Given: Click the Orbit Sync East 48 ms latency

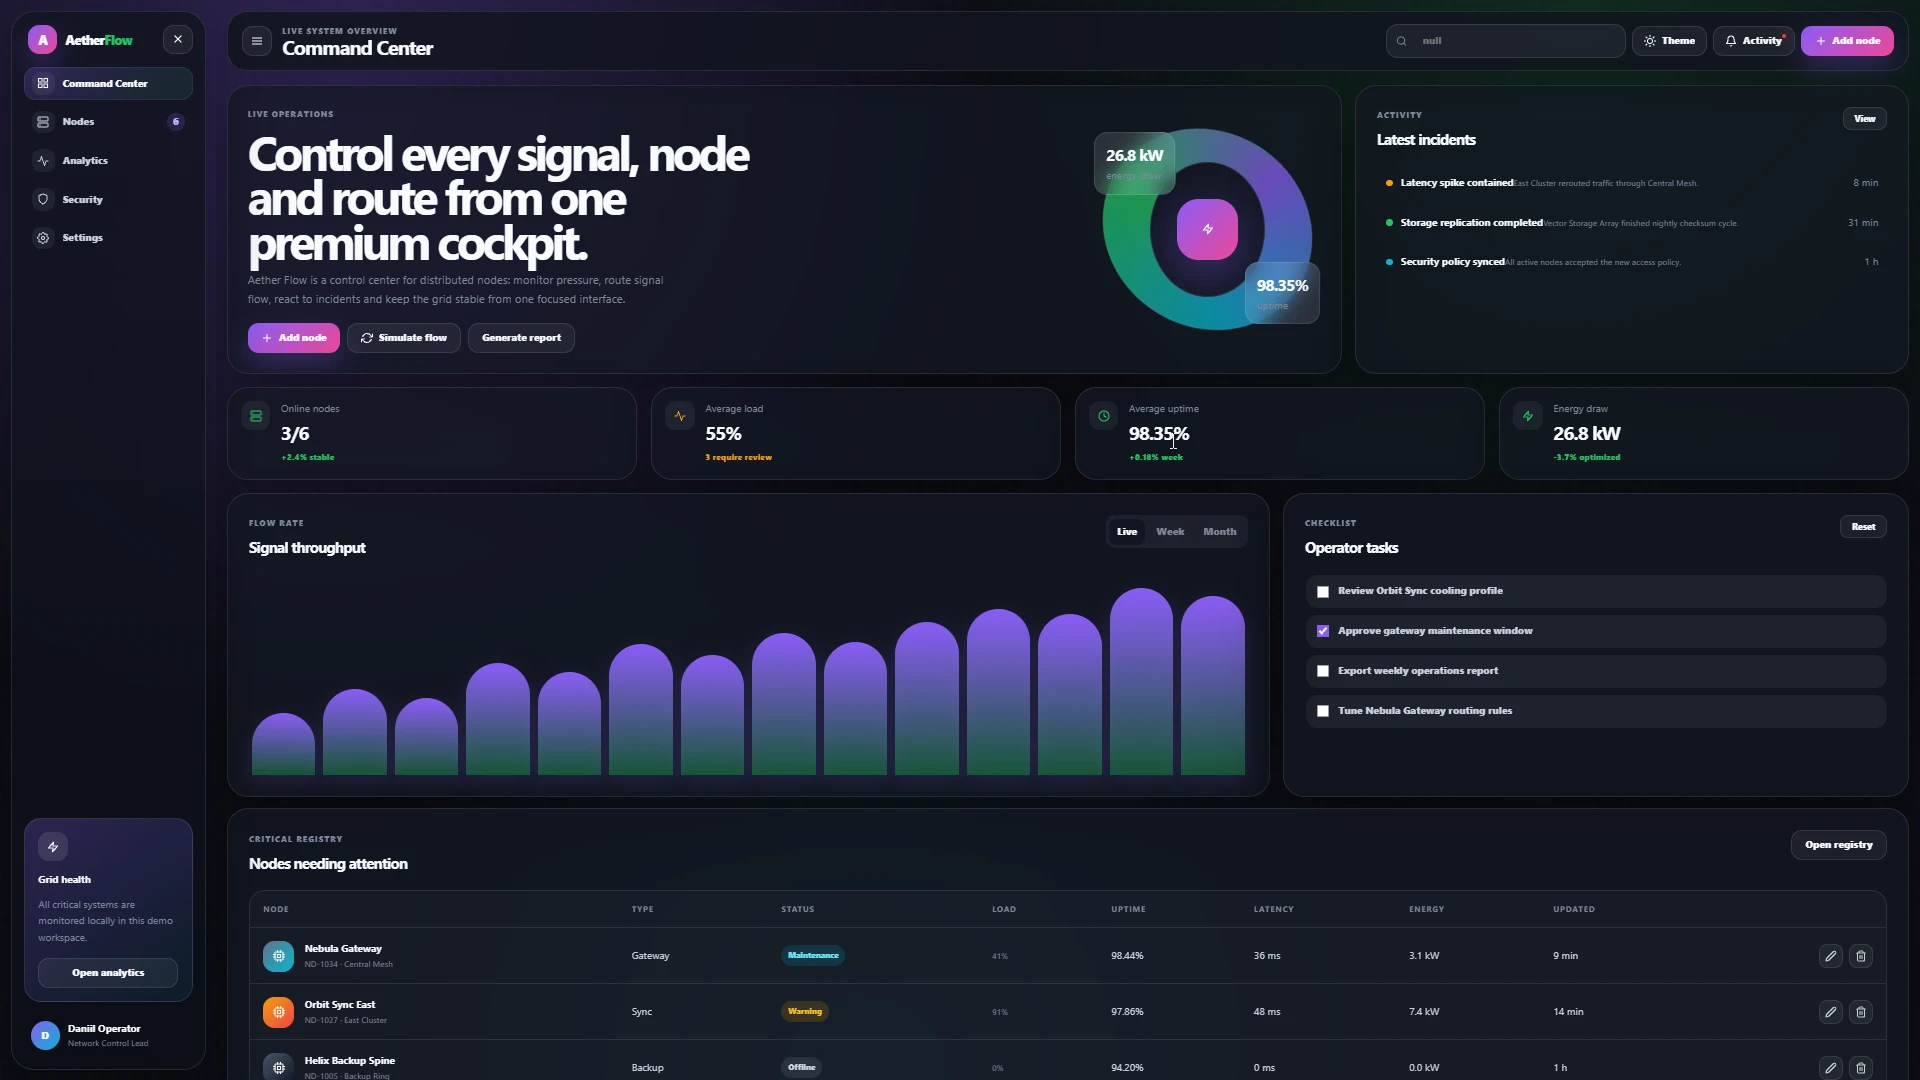Looking at the screenshot, I should point(1266,1012).
